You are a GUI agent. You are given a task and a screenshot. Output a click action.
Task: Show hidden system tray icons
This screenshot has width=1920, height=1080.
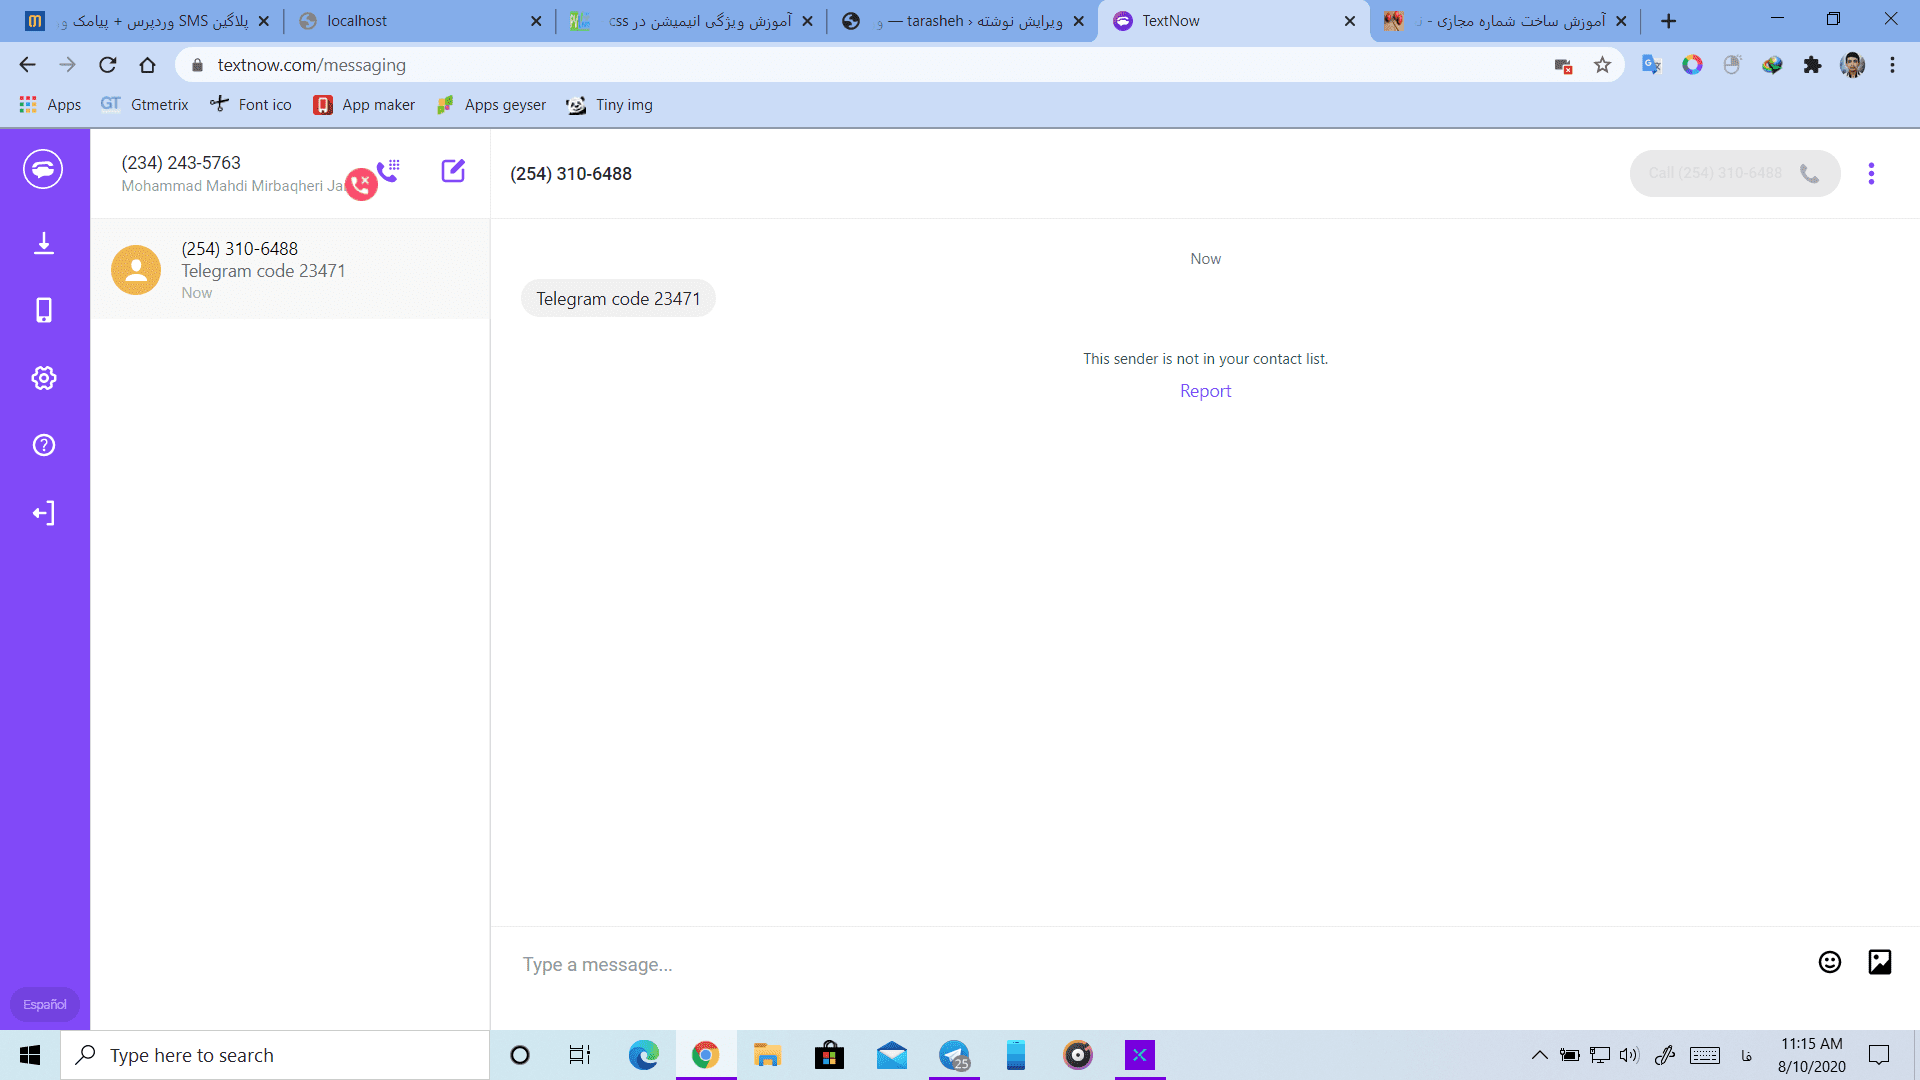[x=1539, y=1055]
